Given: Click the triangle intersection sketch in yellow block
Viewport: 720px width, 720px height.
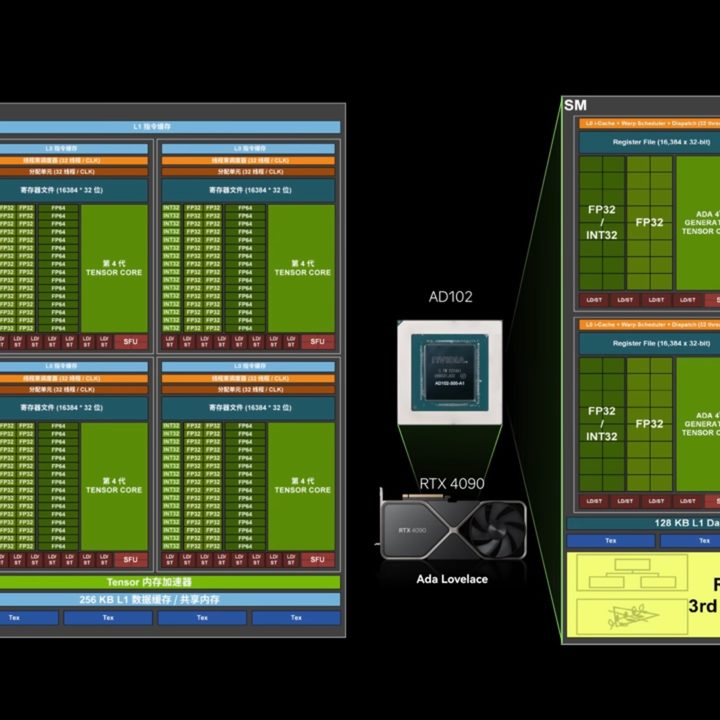Looking at the screenshot, I should tap(632, 617).
